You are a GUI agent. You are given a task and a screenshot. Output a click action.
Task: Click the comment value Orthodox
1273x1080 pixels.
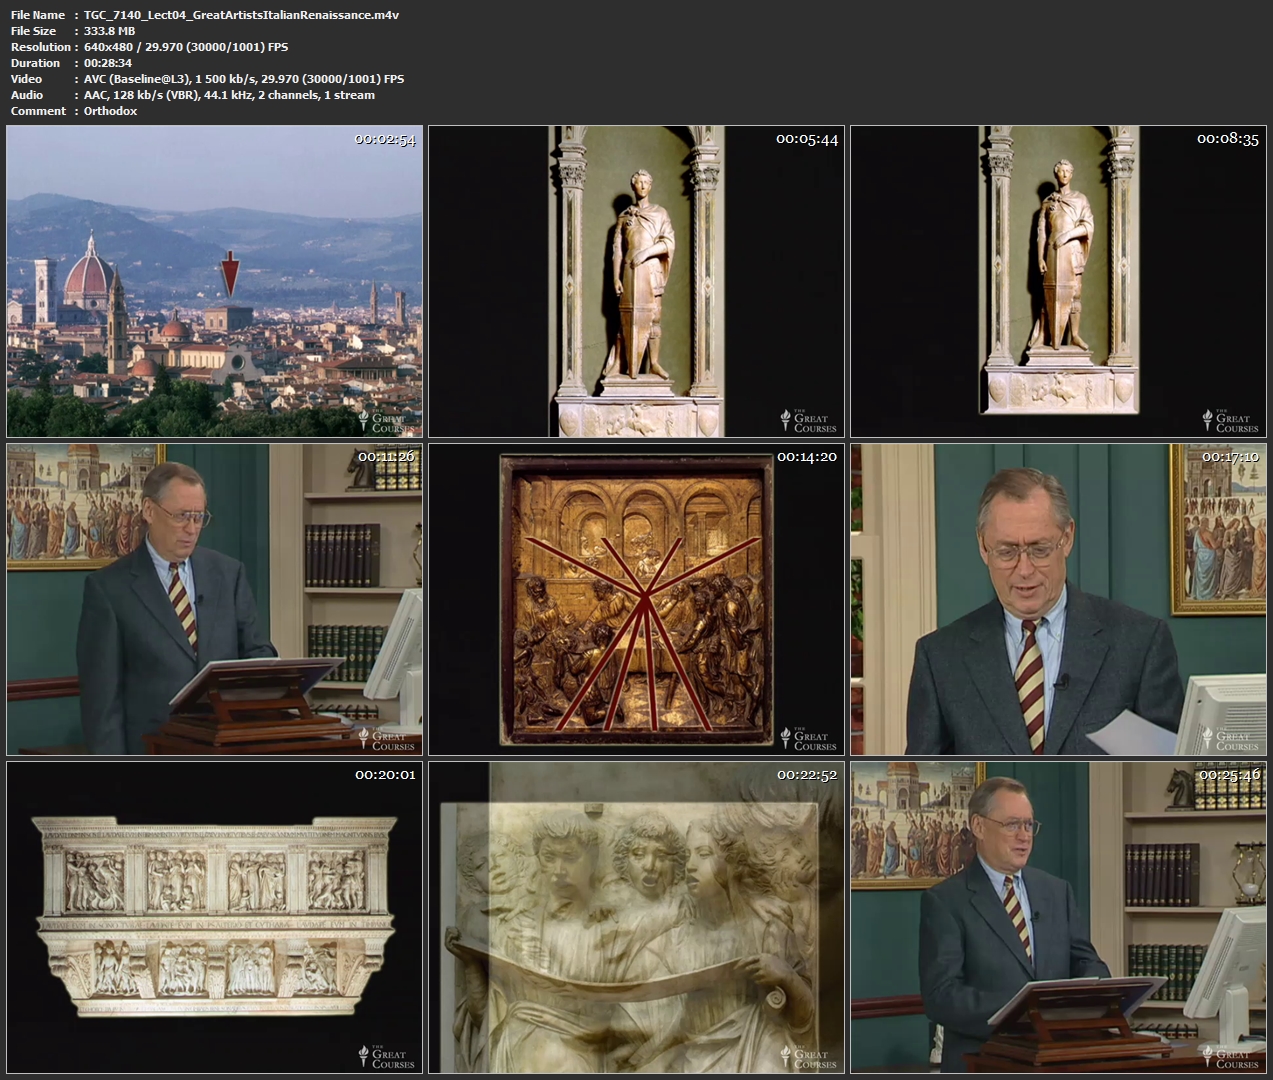pos(110,111)
